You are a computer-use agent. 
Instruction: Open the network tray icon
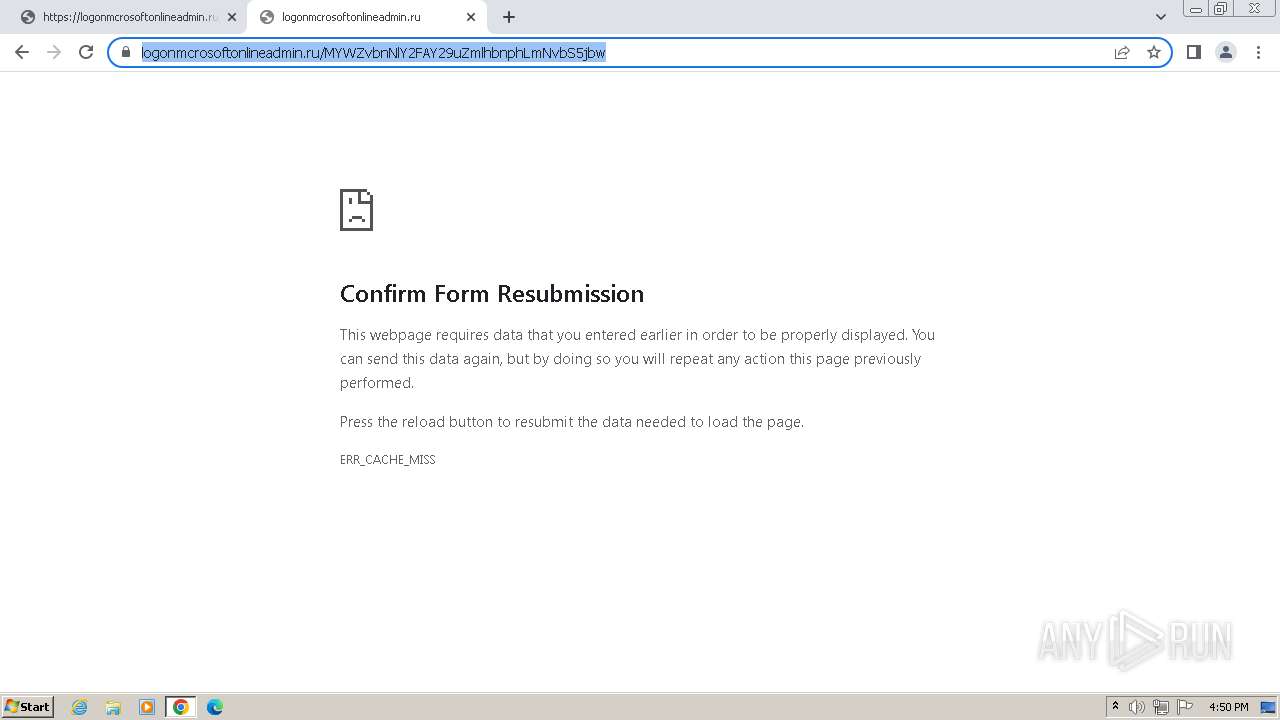(x=1161, y=707)
